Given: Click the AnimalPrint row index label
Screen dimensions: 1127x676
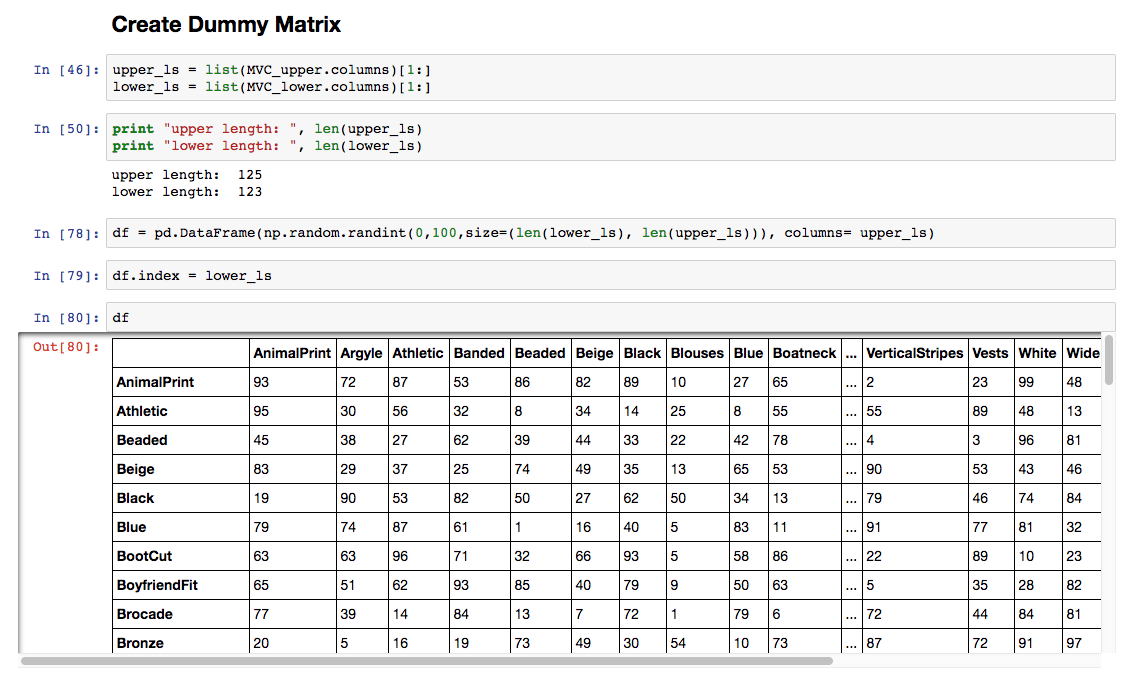Looking at the screenshot, I should coord(155,382).
